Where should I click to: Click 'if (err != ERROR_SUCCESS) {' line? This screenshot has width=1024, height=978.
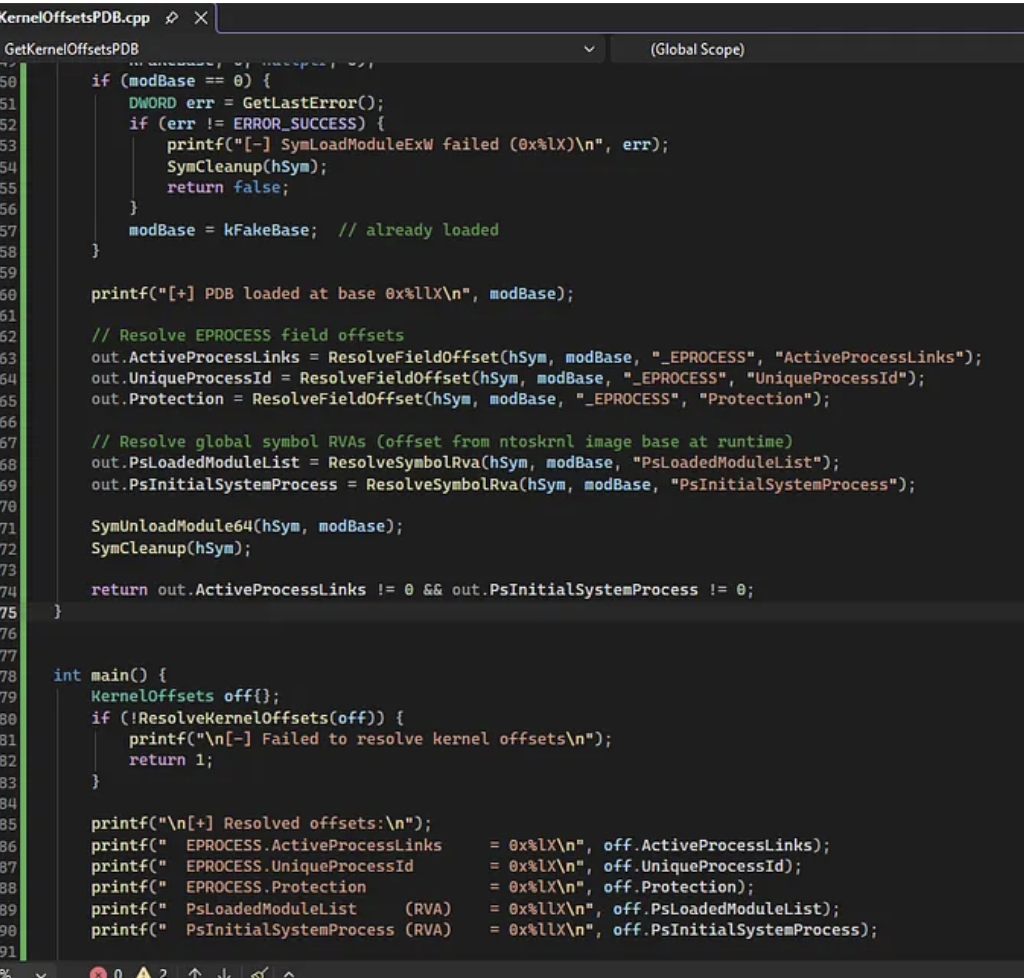coord(257,123)
